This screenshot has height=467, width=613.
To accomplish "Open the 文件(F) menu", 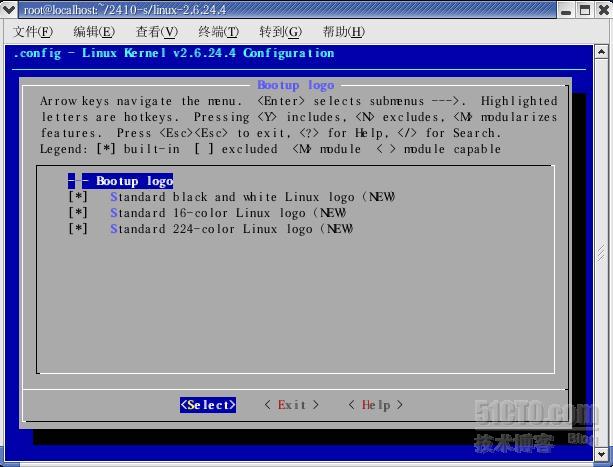I will click(33, 32).
